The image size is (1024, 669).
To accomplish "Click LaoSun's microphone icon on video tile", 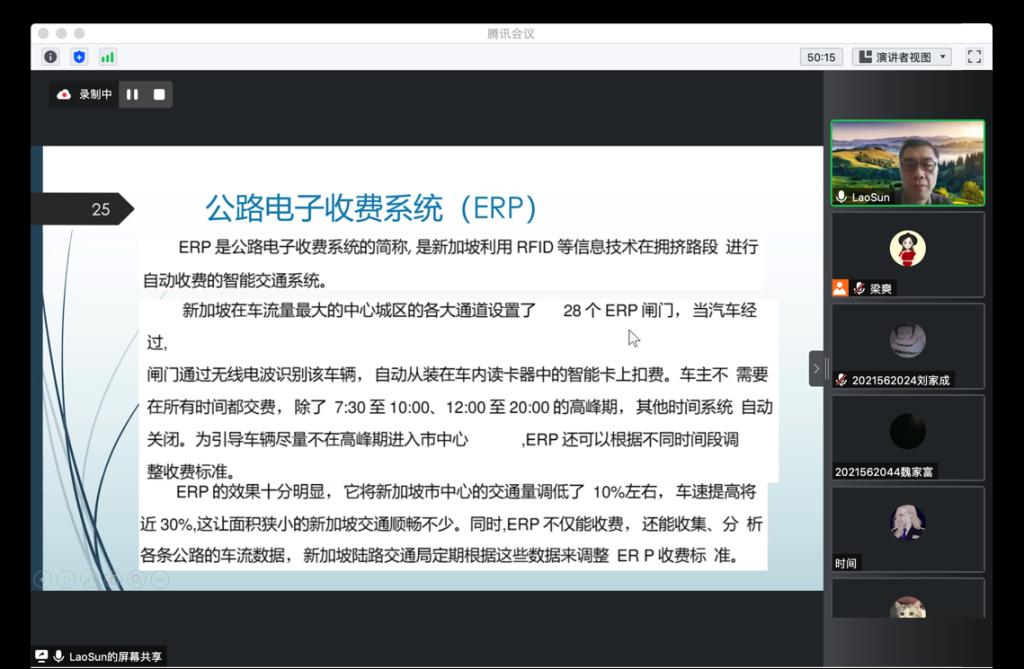I will point(841,197).
